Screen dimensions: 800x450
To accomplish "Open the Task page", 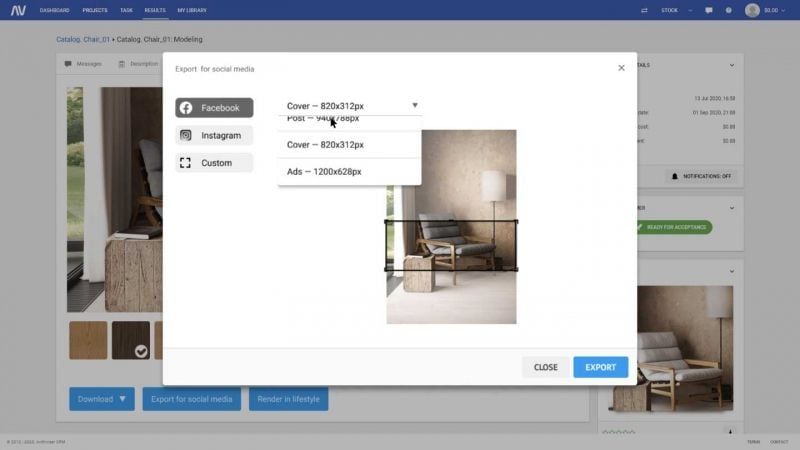I will click(127, 10).
